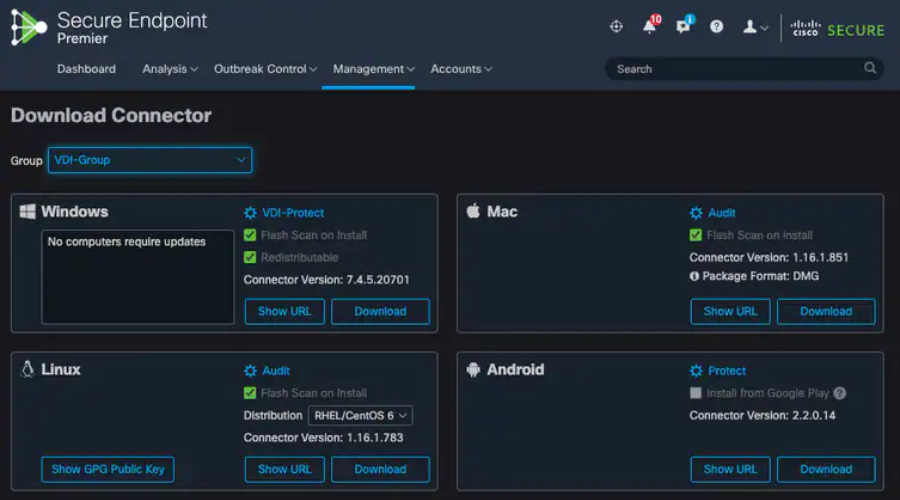This screenshot has width=900, height=500.
Task: Click Linux Download button
Action: [380, 469]
